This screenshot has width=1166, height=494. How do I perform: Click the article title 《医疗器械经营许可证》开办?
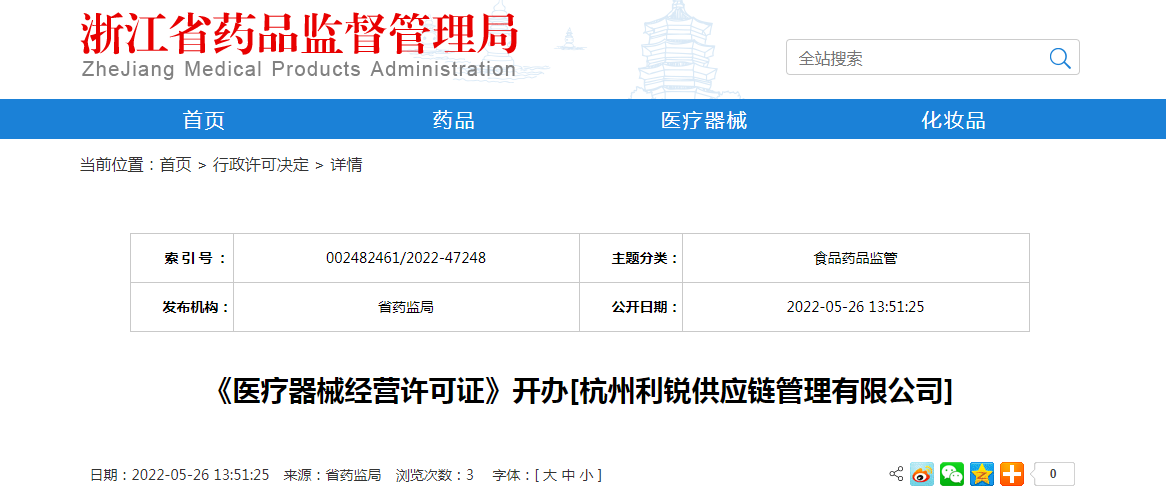(583, 391)
